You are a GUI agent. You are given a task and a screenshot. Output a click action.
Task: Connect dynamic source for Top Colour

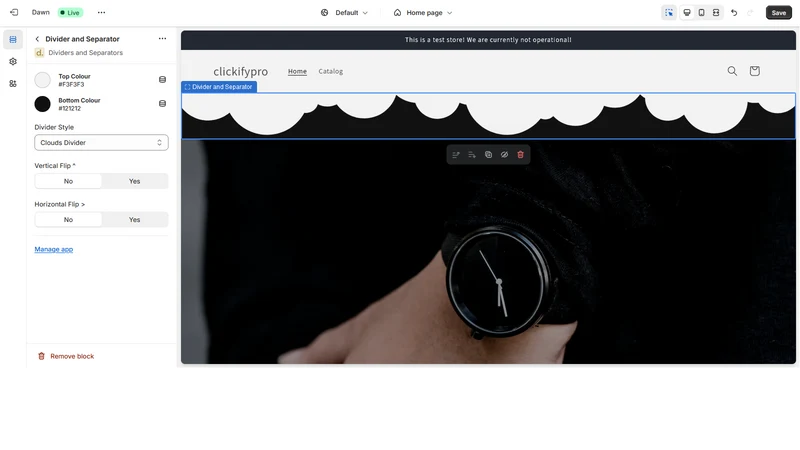pos(162,80)
